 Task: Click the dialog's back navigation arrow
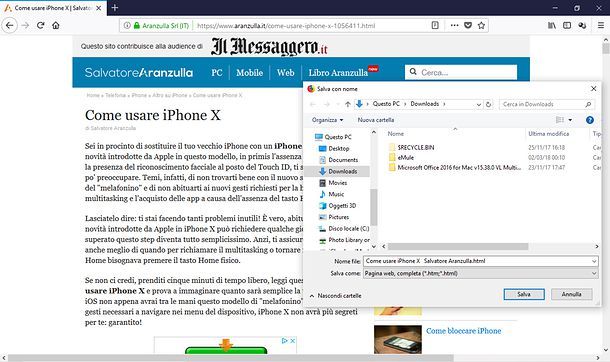coord(312,104)
